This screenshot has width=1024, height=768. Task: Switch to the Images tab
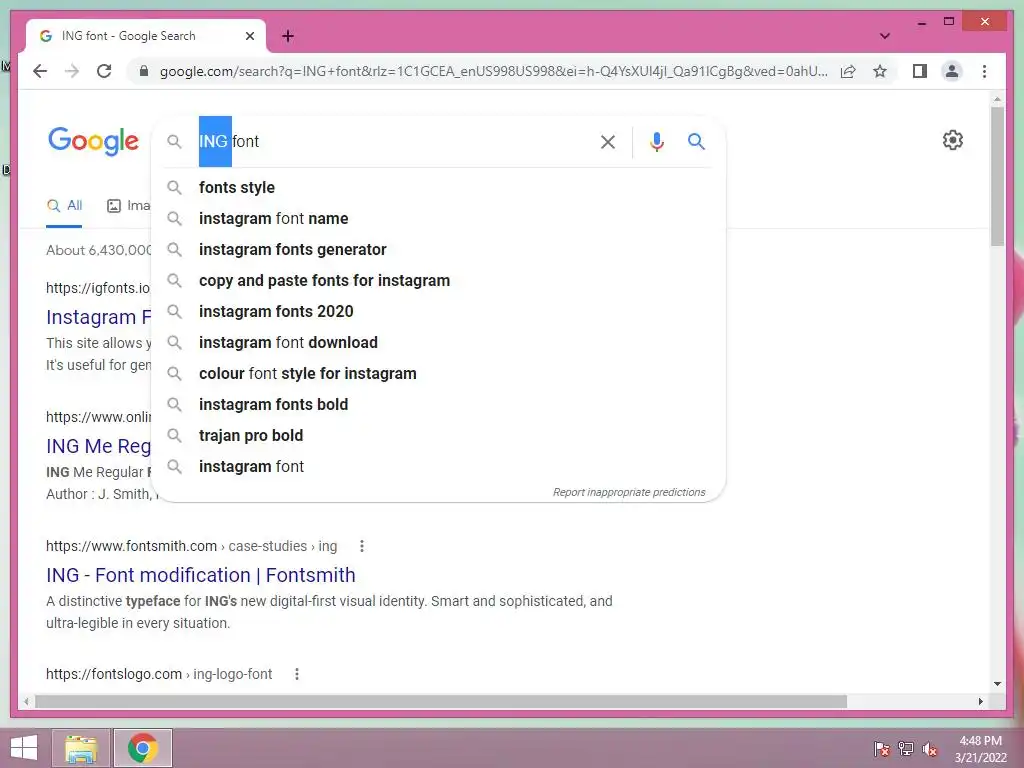coord(128,206)
